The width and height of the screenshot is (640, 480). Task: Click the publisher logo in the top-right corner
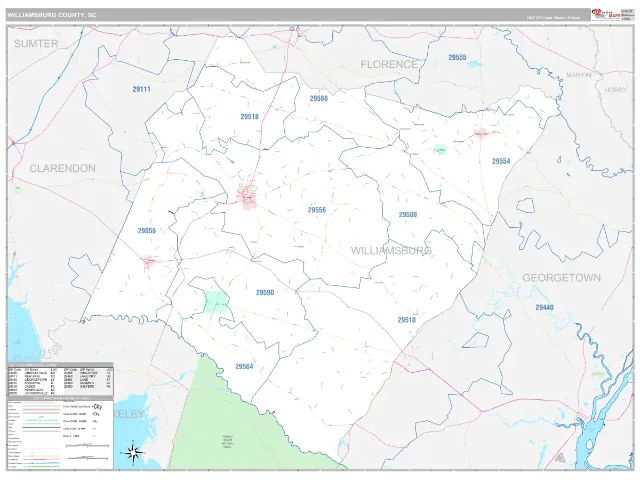click(606, 15)
